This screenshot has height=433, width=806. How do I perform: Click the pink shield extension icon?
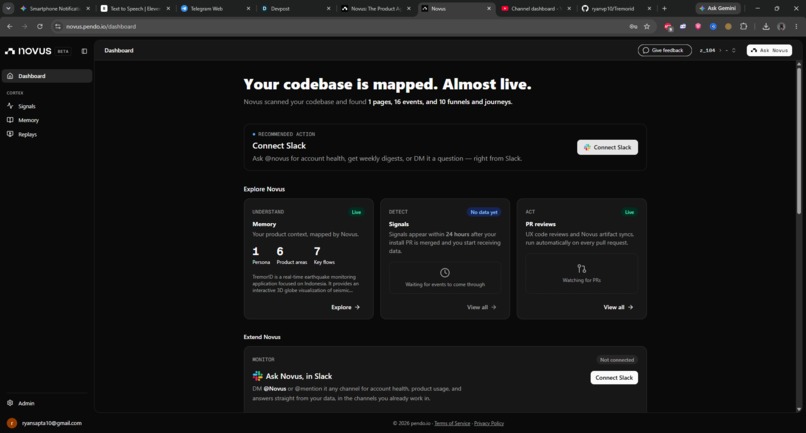[x=698, y=26]
